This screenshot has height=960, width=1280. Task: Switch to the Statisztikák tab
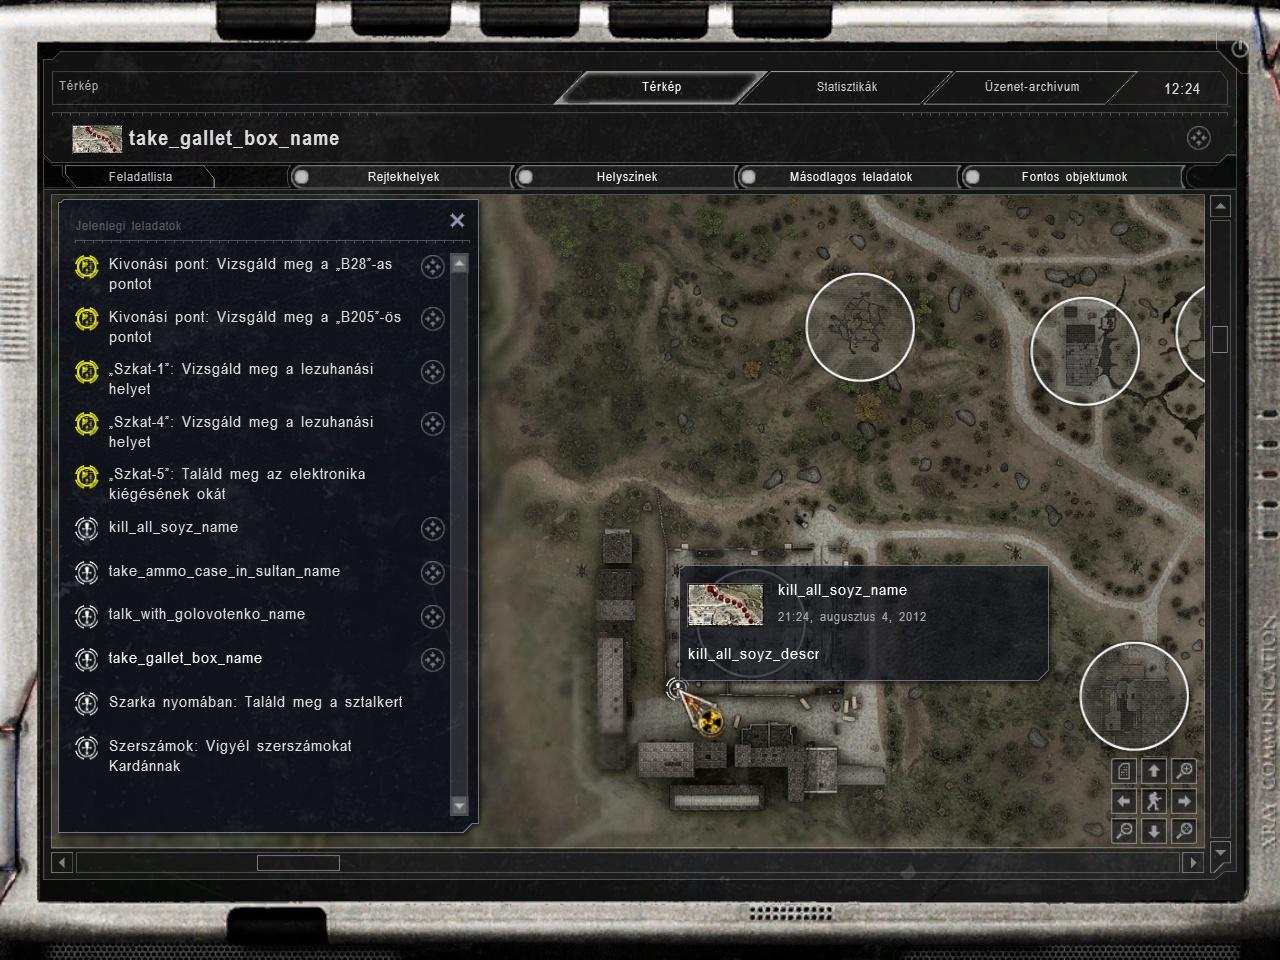click(847, 87)
